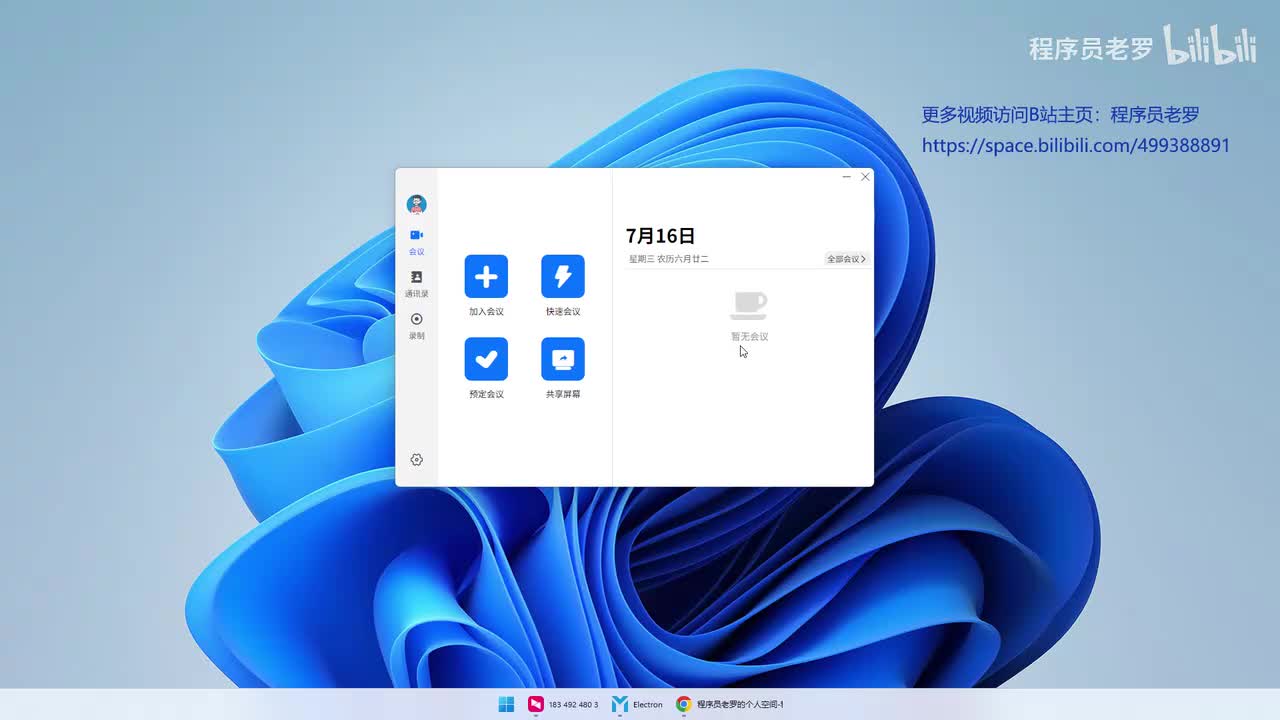Click the 预定会议 checkmark icon
The image size is (1280, 720).
point(486,359)
